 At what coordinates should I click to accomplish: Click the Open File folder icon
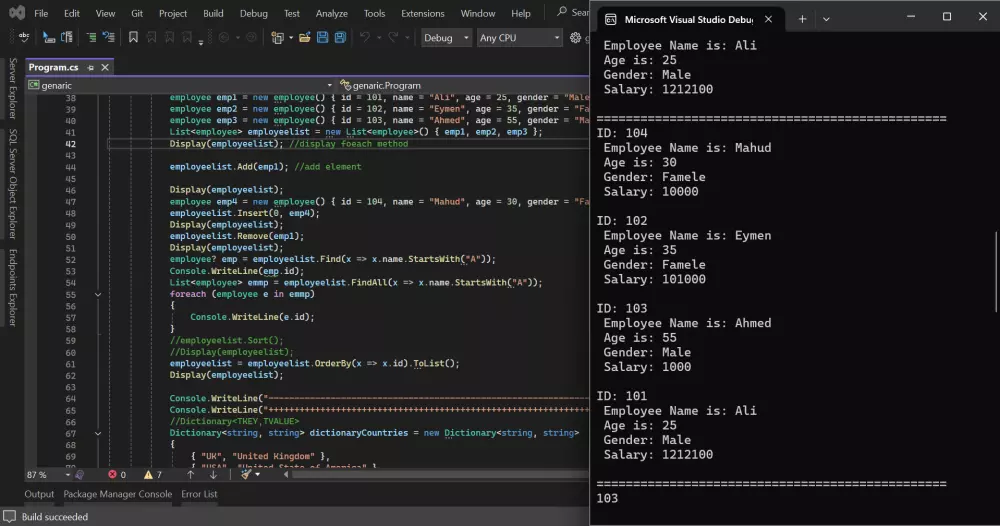pos(302,38)
